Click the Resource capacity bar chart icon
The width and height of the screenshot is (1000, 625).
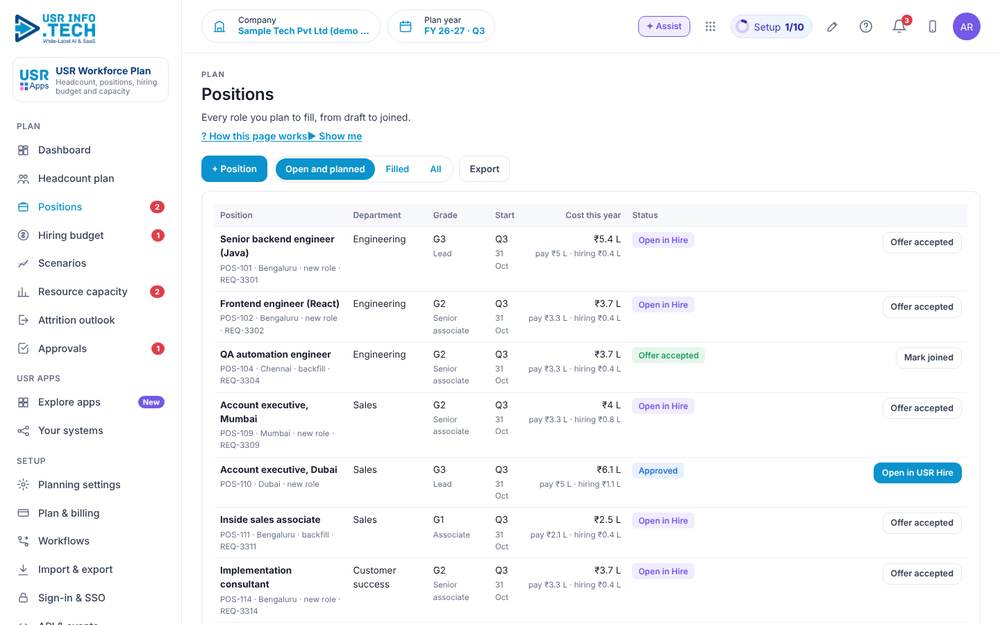(x=23, y=292)
